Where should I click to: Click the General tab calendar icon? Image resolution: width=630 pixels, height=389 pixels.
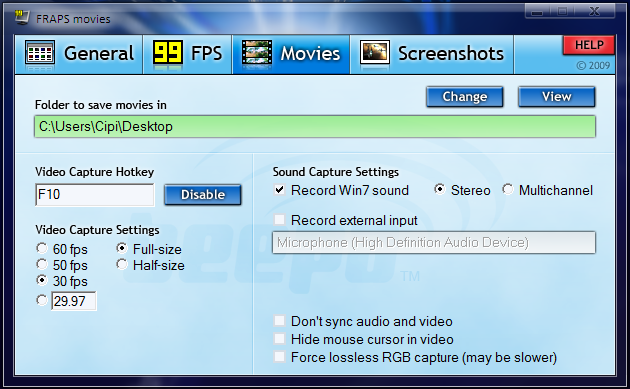40,53
